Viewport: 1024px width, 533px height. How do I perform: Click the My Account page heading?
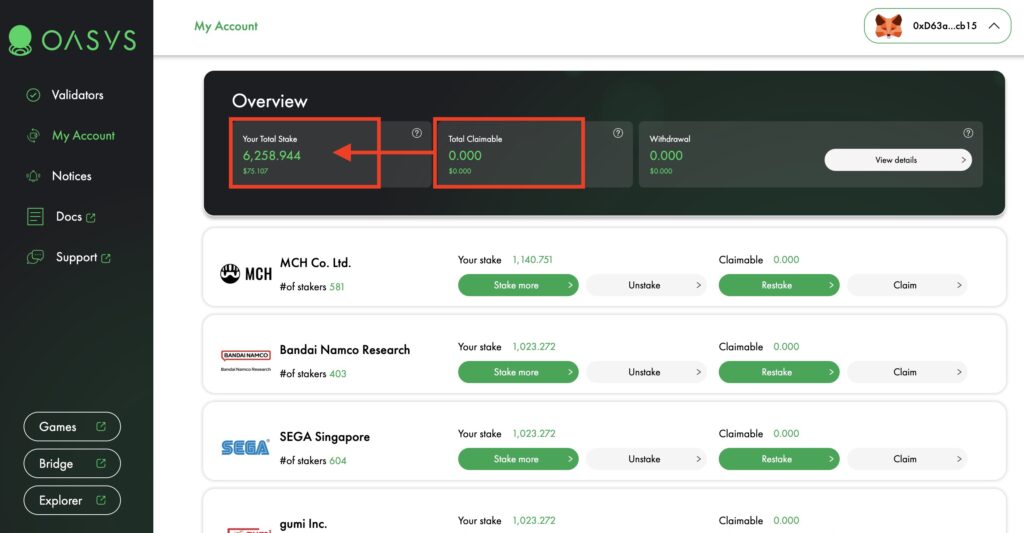point(226,26)
